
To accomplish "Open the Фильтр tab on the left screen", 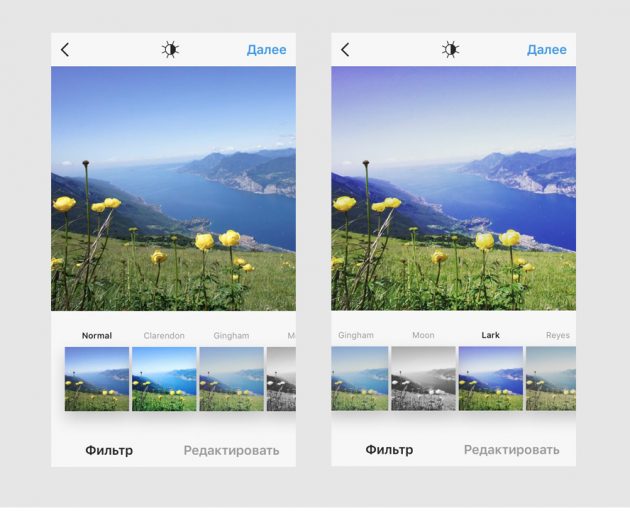I will 109,450.
